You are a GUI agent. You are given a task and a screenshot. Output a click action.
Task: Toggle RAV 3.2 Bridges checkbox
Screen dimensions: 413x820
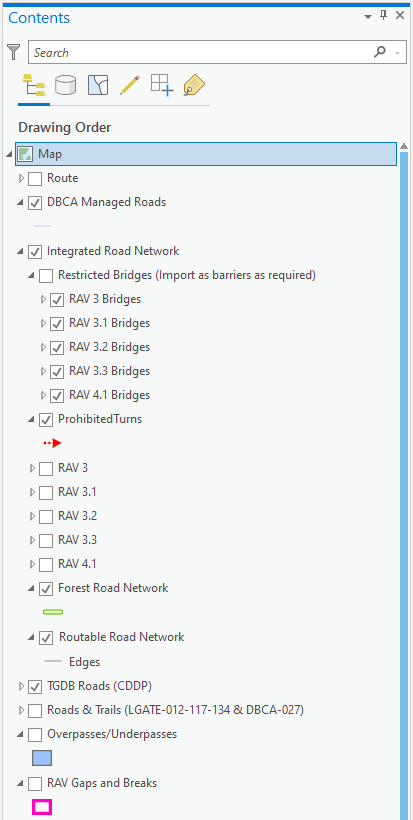tap(57, 348)
